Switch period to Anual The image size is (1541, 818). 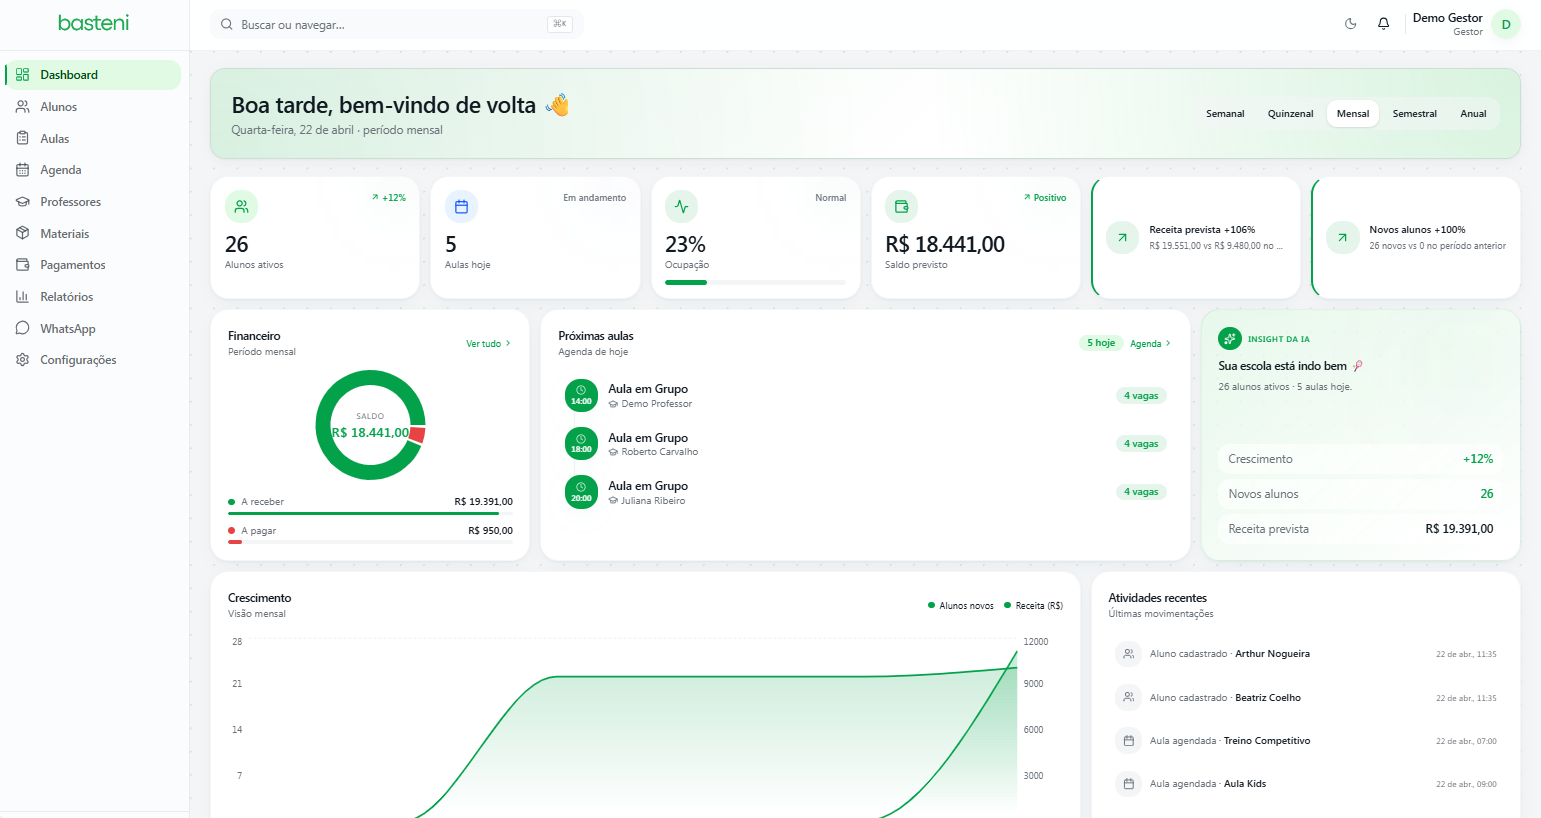[1473, 114]
